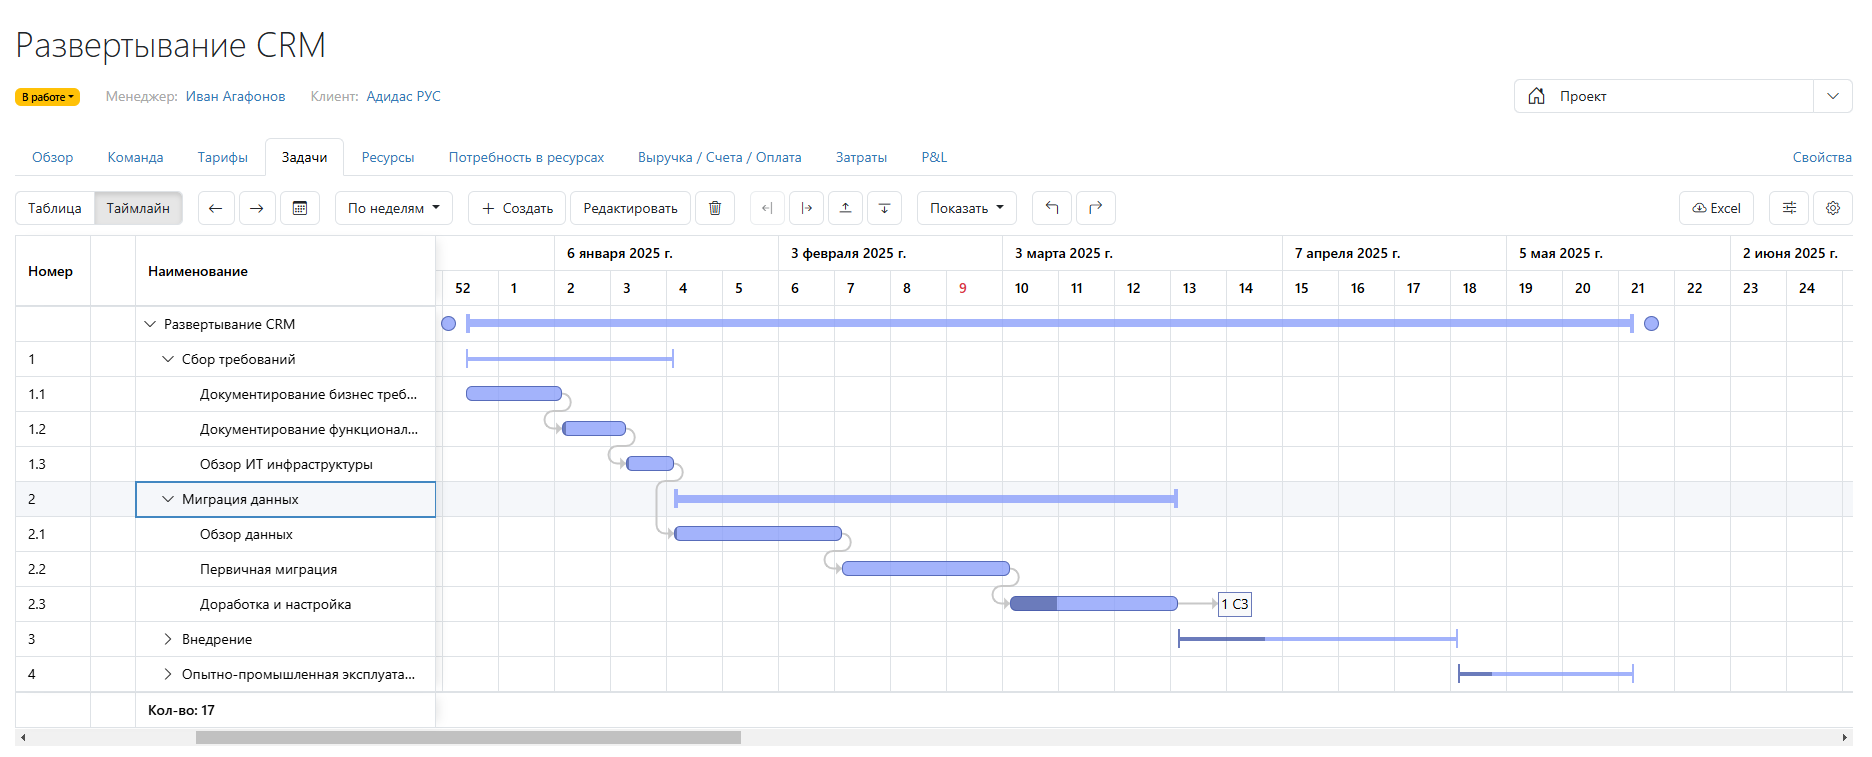The width and height of the screenshot is (1872, 757).
Task: Open the В работе status dropdown
Action: tap(47, 97)
